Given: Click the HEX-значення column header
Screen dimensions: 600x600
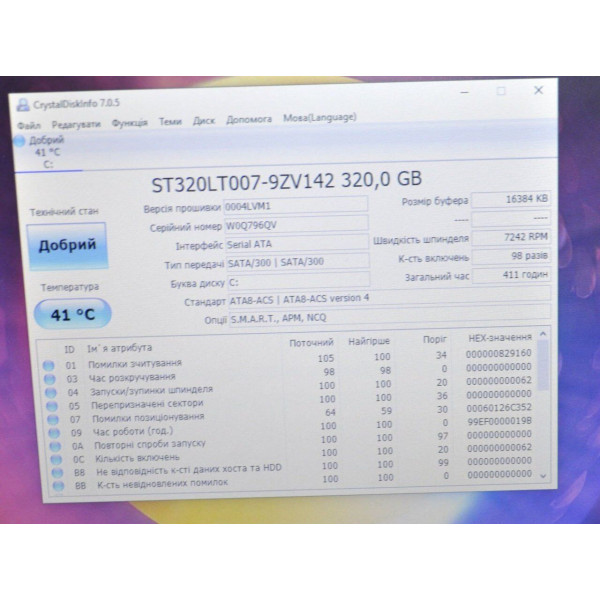Looking at the screenshot, I should (500, 338).
